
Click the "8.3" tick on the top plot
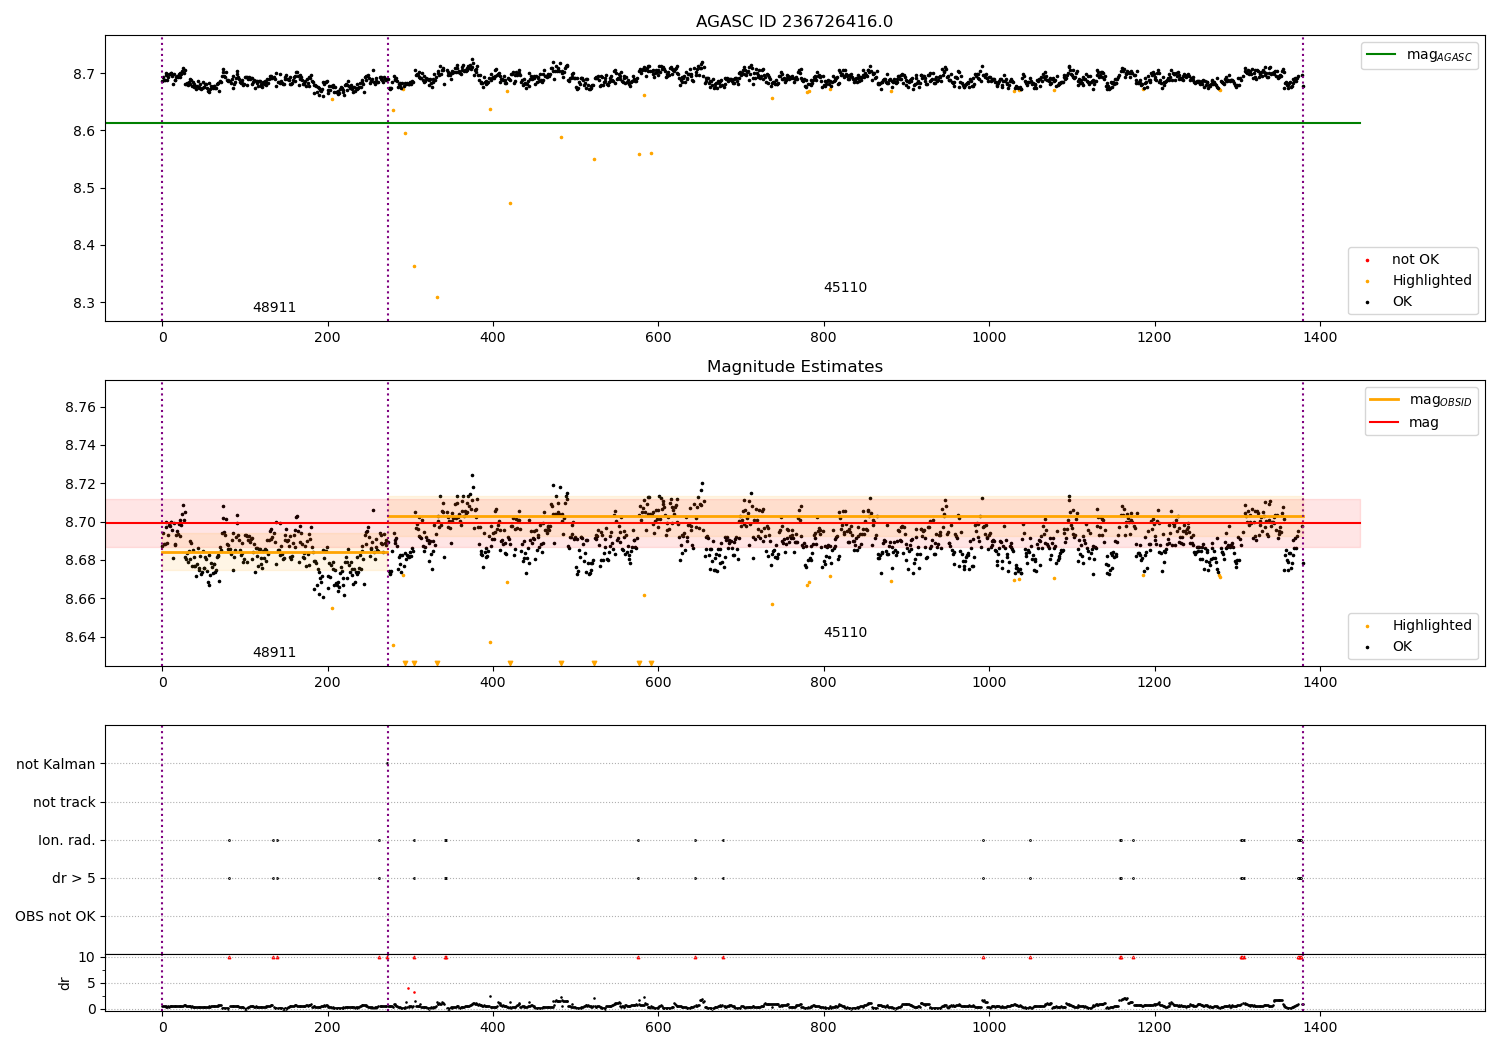point(84,303)
